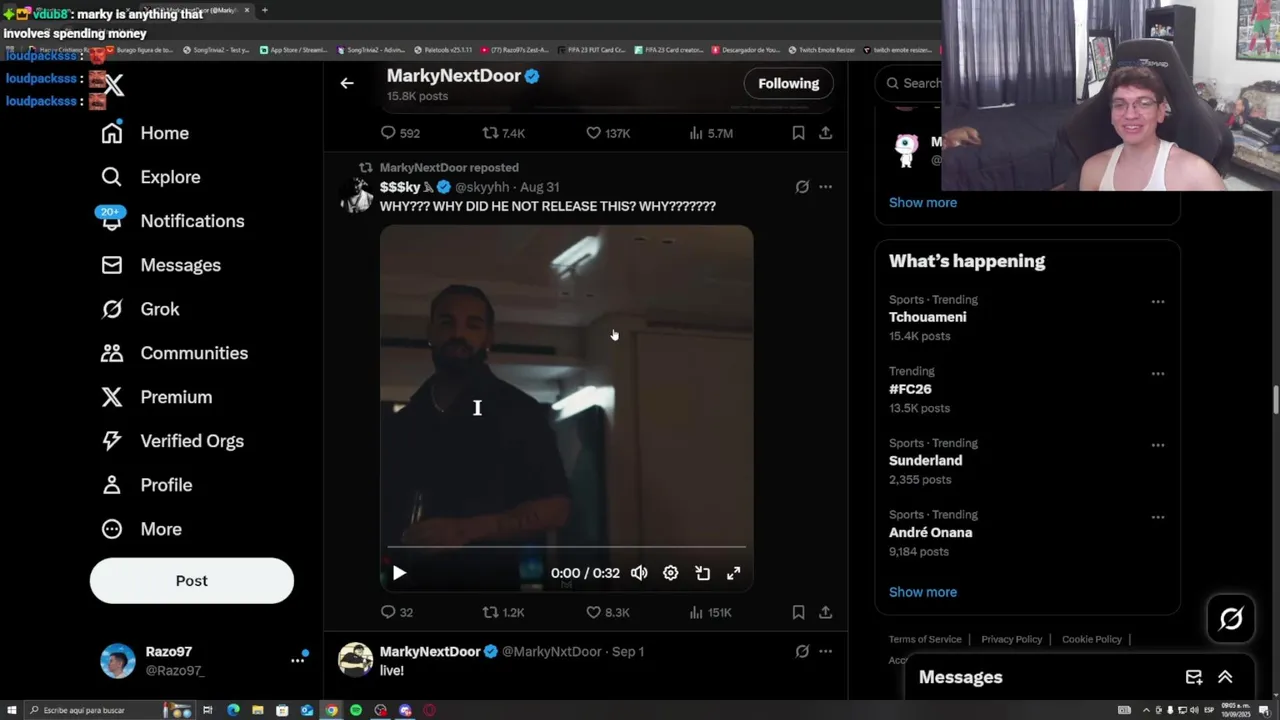1280x720 pixels.
Task: Click the Windows Start button
Action: coord(11,710)
